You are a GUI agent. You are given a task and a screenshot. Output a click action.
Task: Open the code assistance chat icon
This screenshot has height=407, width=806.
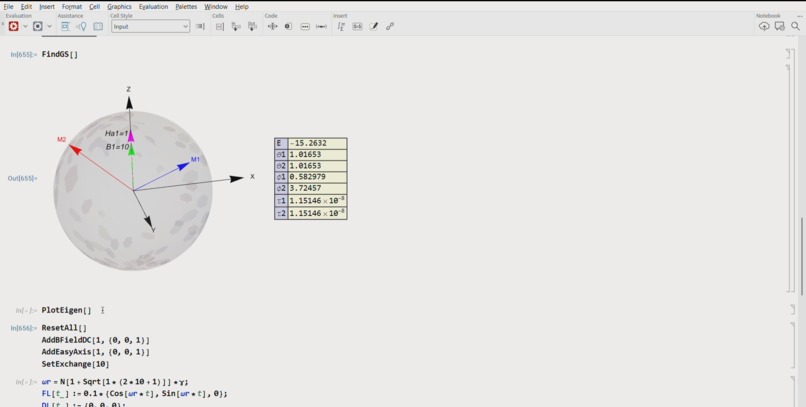tap(65, 26)
